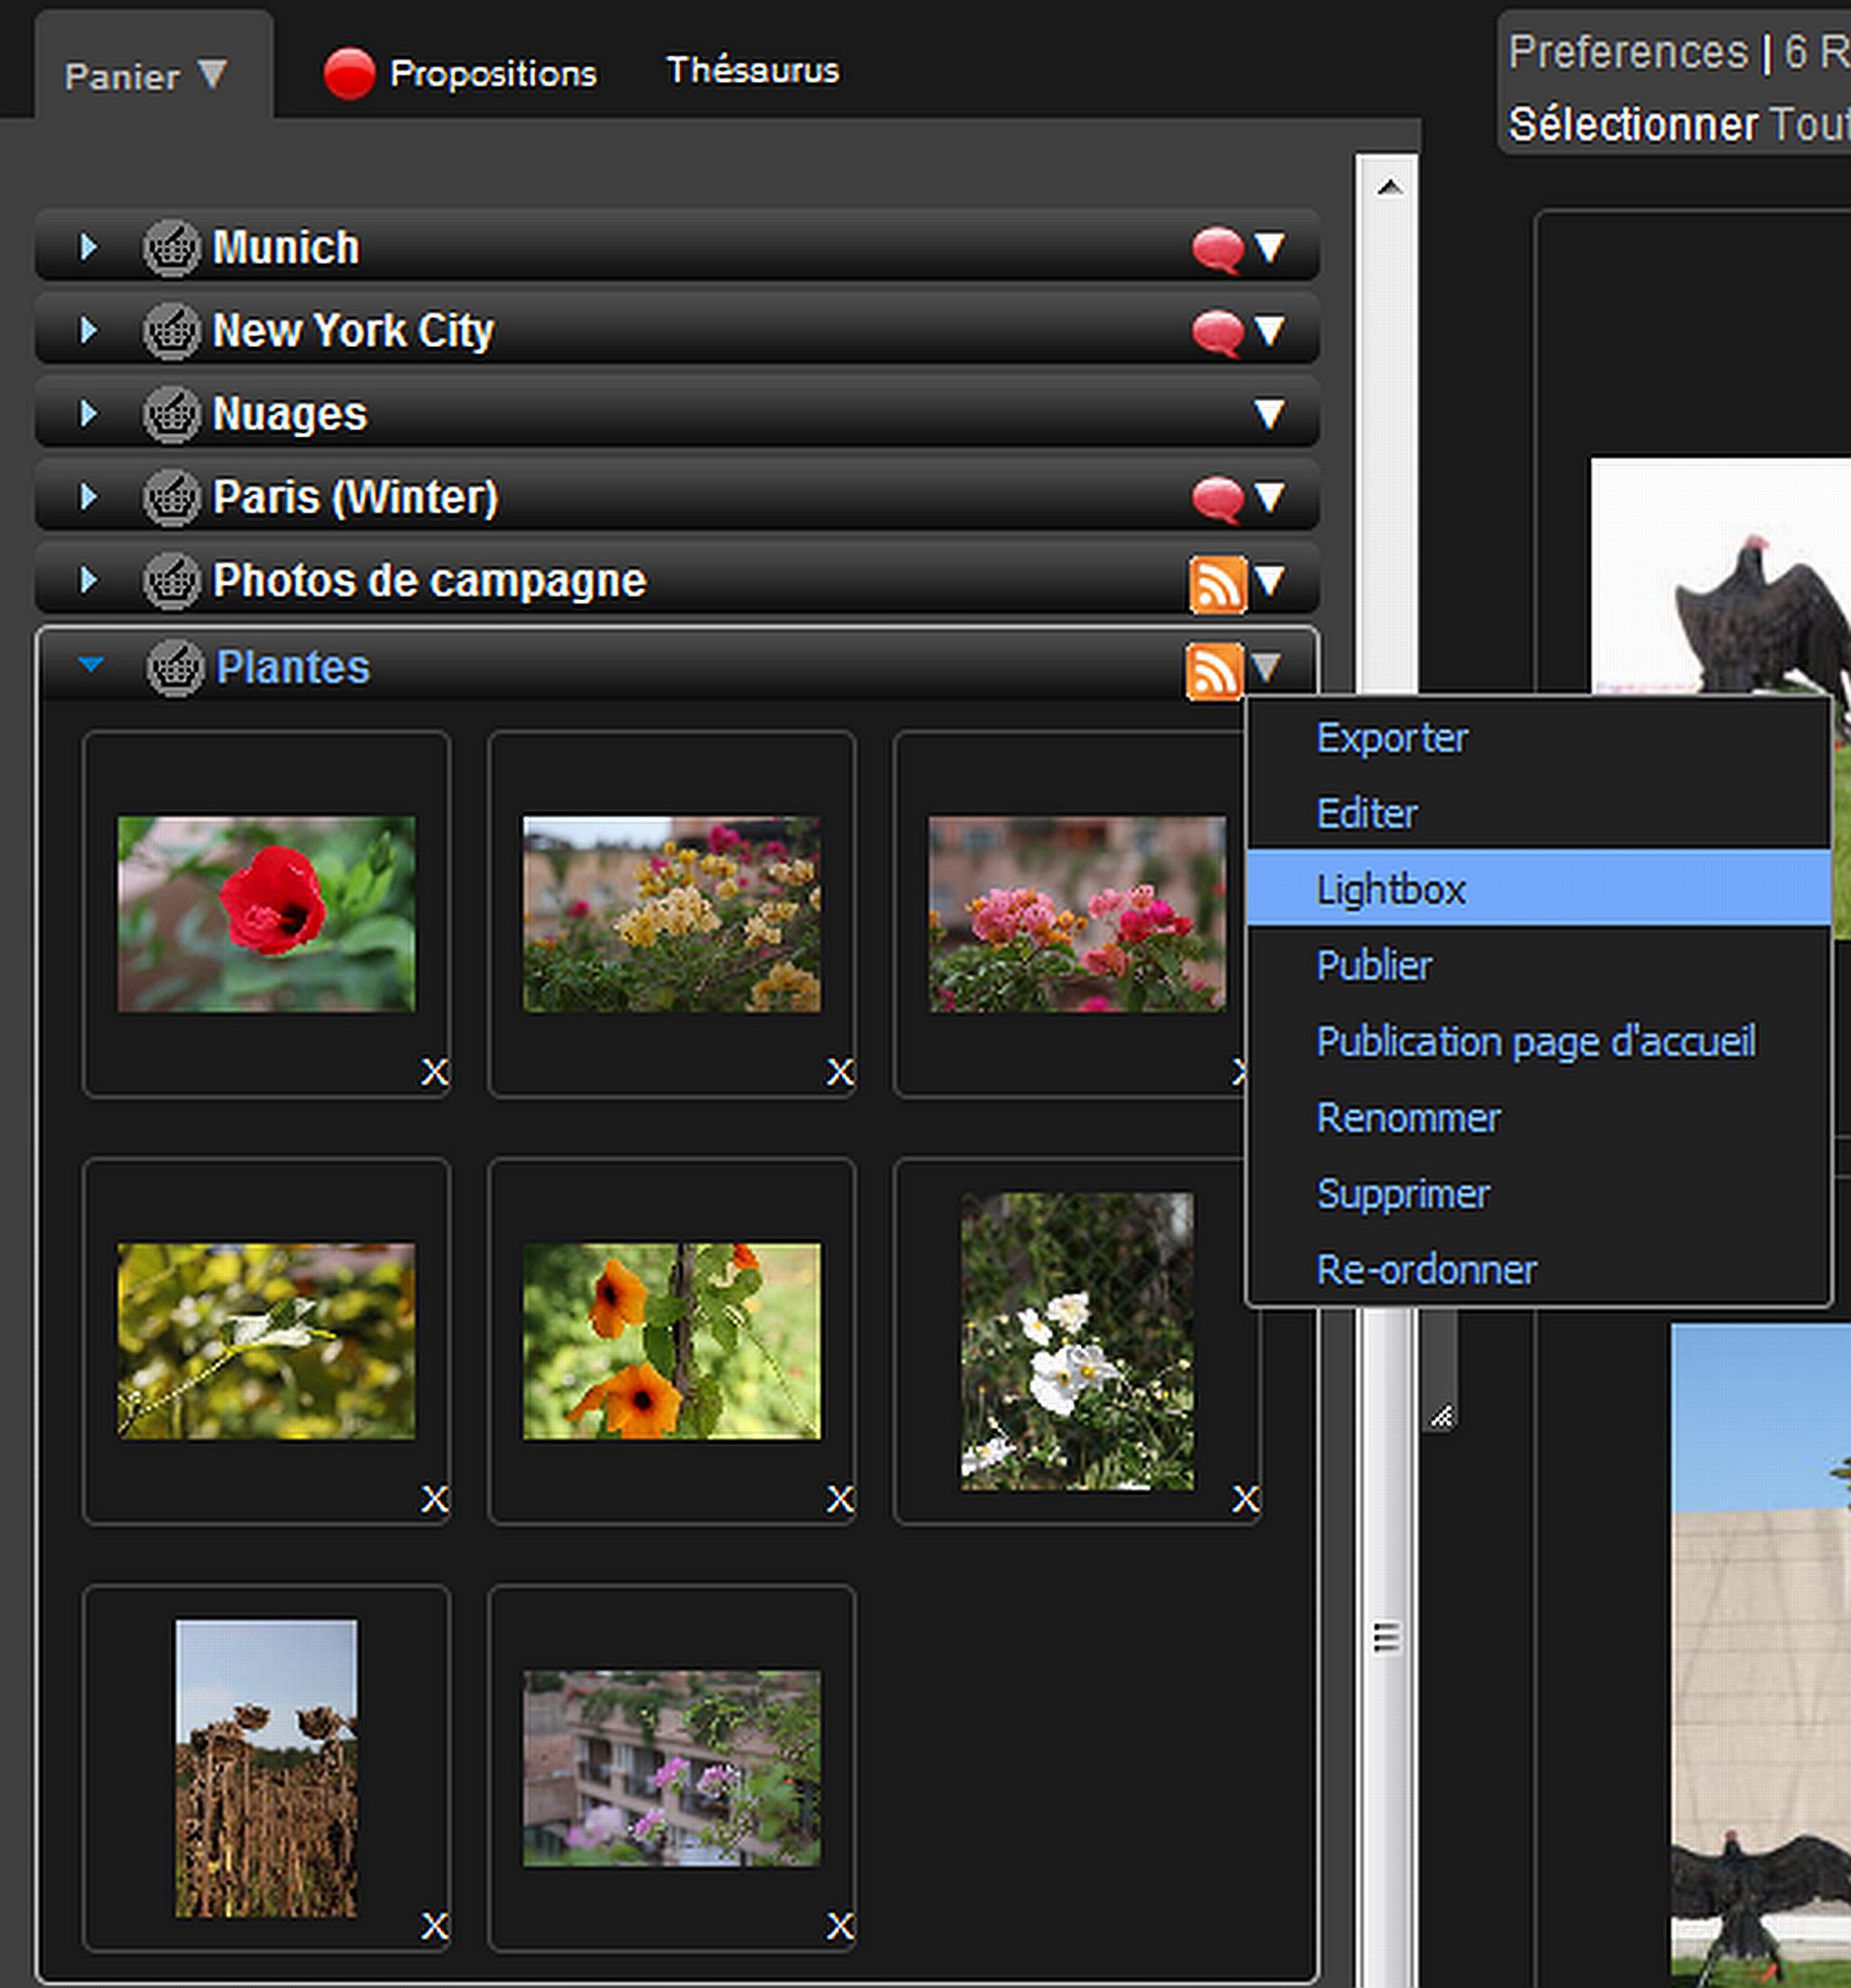Open the Thésaurus tab
The image size is (1851, 1988).
pos(752,71)
